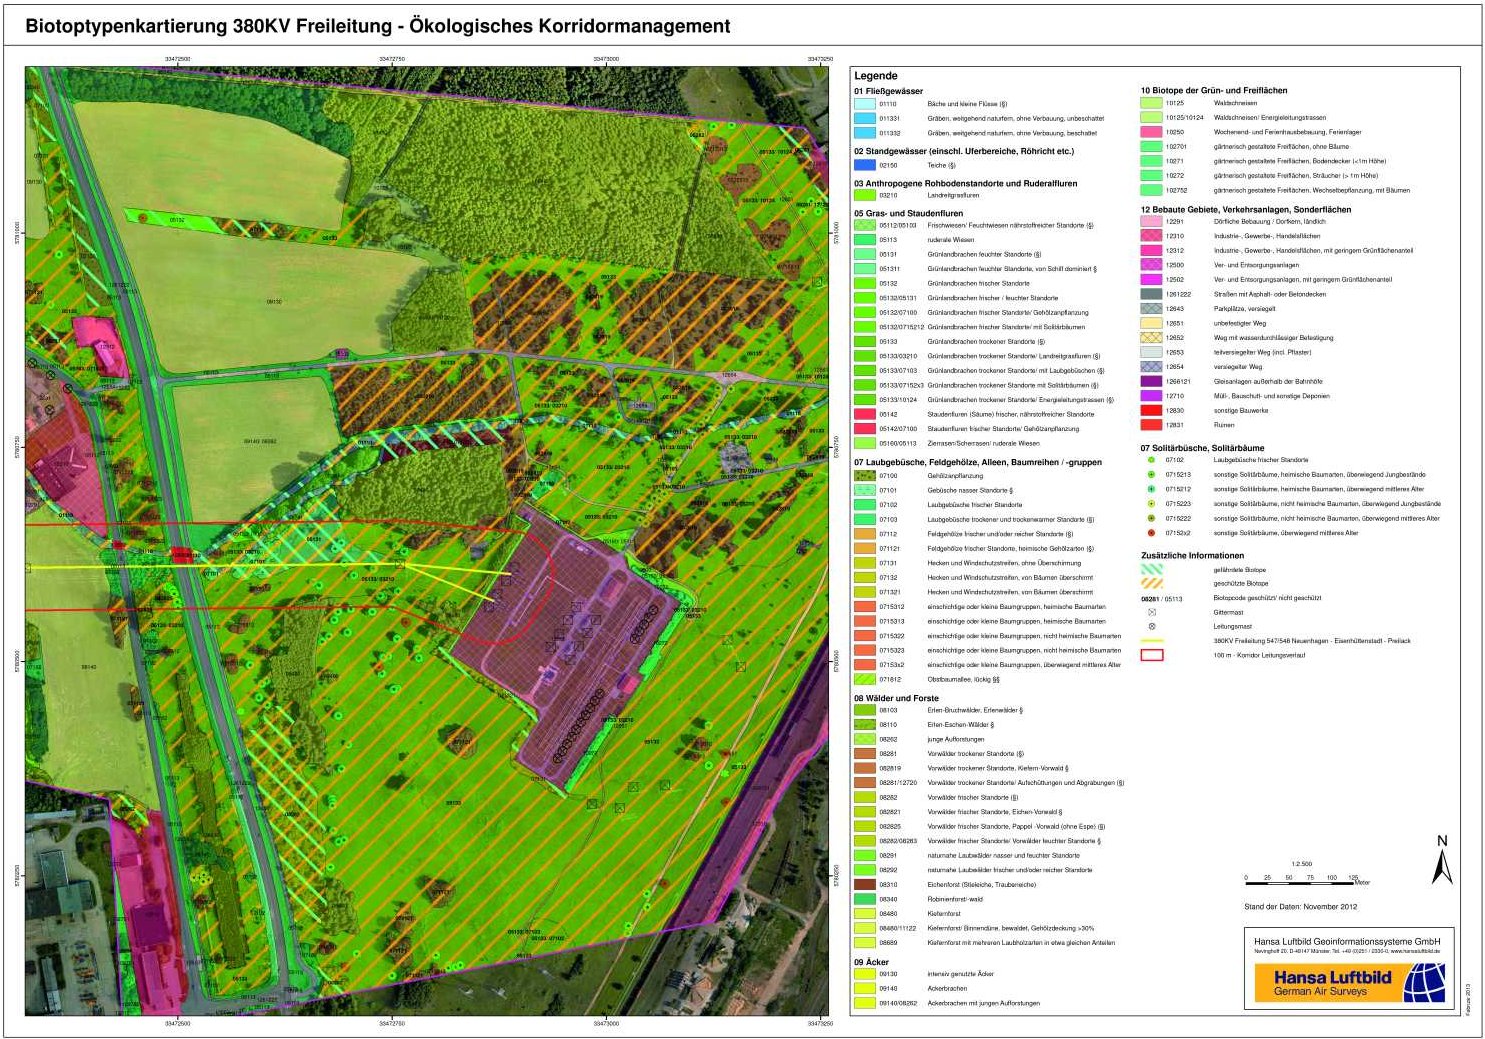Screen dimensions: 1485x1039
Task: Select the Leitungsmast legend symbol
Action: 1152,626
